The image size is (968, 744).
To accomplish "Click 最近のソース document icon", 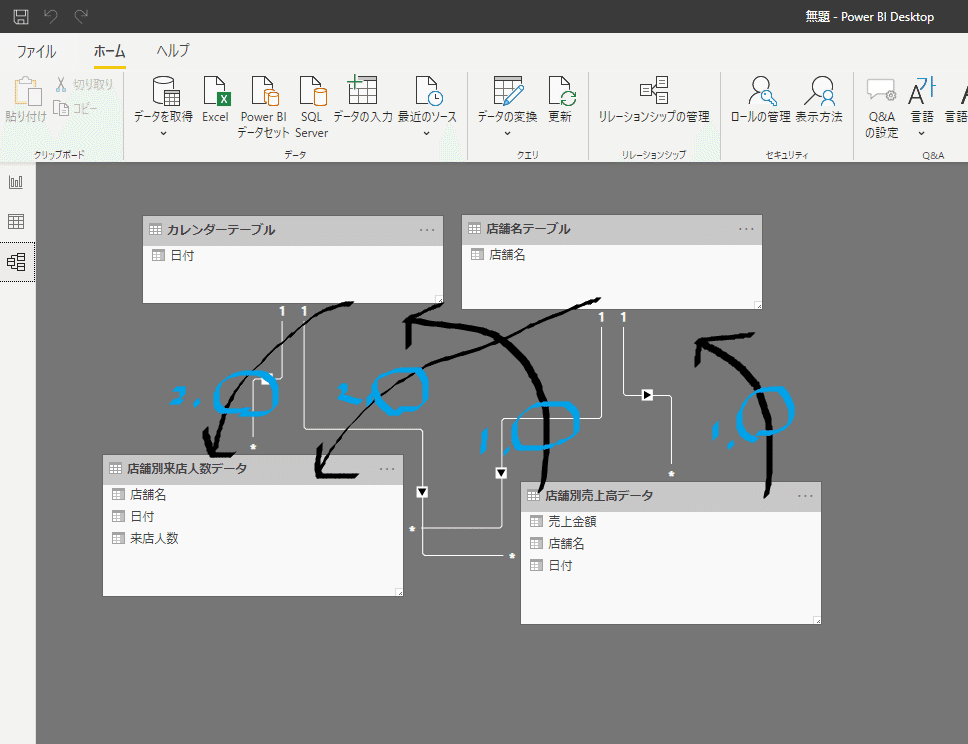I will pyautogui.click(x=428, y=91).
